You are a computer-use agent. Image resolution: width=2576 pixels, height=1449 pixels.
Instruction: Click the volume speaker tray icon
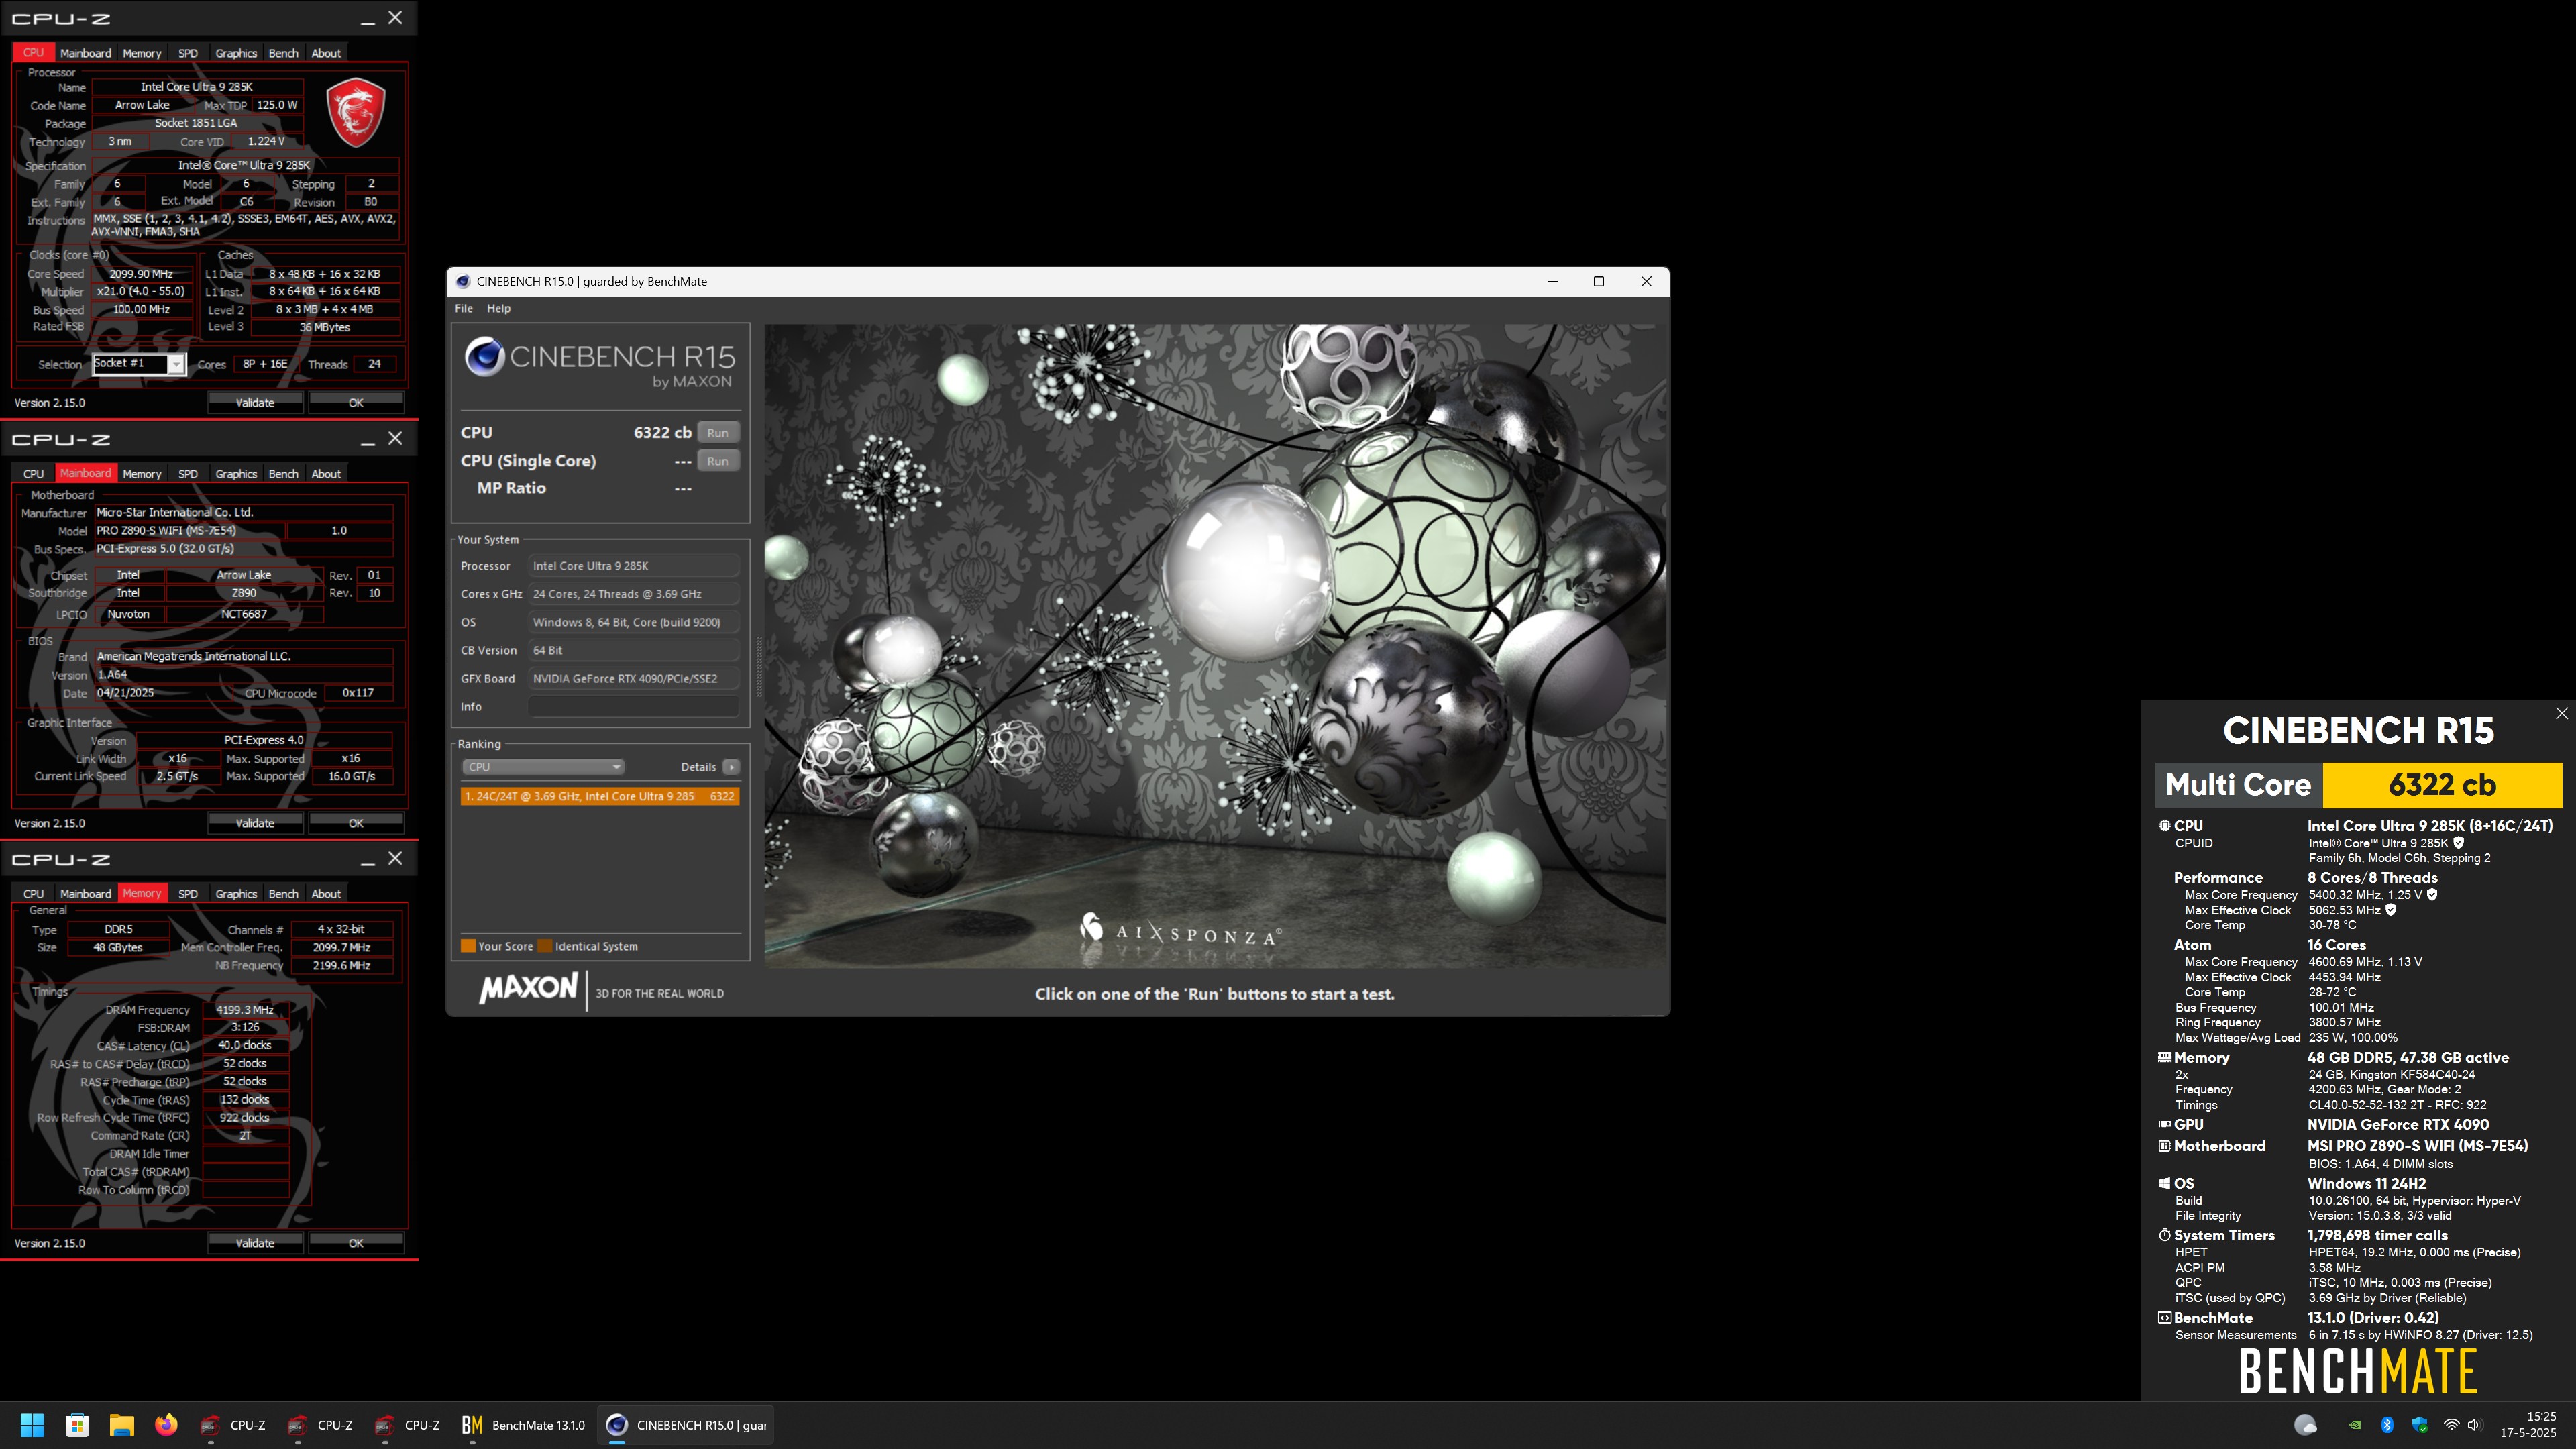click(2474, 1425)
